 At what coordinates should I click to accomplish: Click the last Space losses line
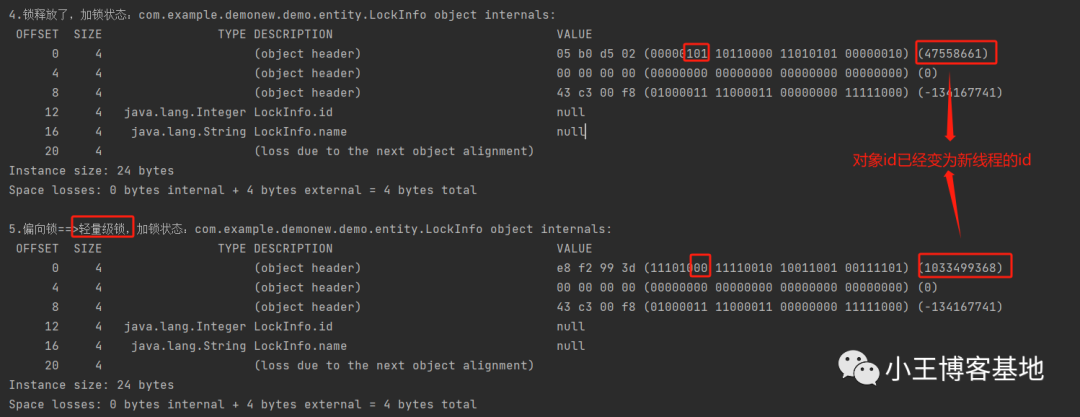[x=242, y=404]
